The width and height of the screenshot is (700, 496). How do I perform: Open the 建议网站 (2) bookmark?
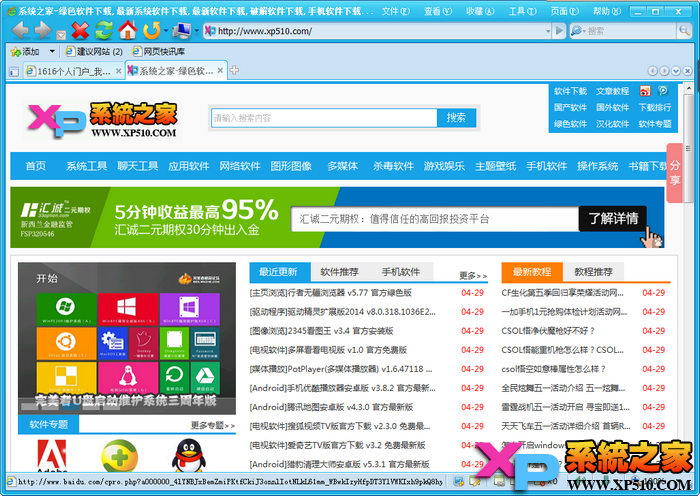[x=94, y=52]
